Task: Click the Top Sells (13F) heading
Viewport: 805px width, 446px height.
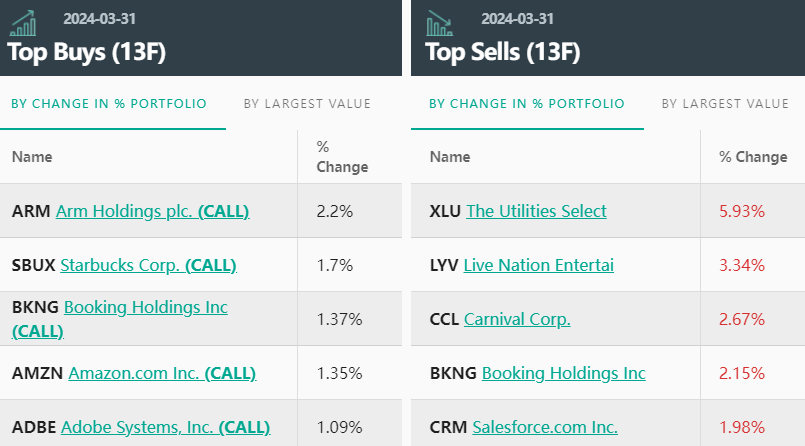Action: 502,51
